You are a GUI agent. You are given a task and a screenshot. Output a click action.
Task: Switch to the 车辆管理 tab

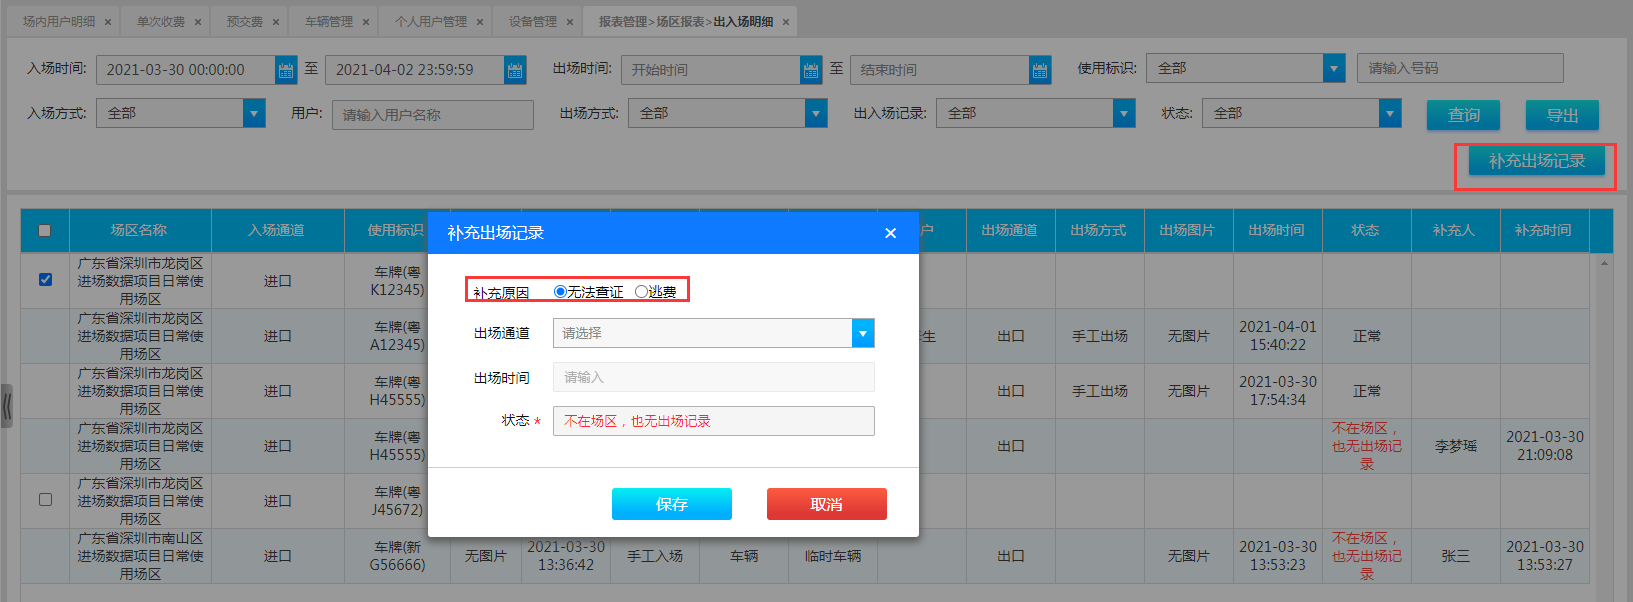pos(328,22)
